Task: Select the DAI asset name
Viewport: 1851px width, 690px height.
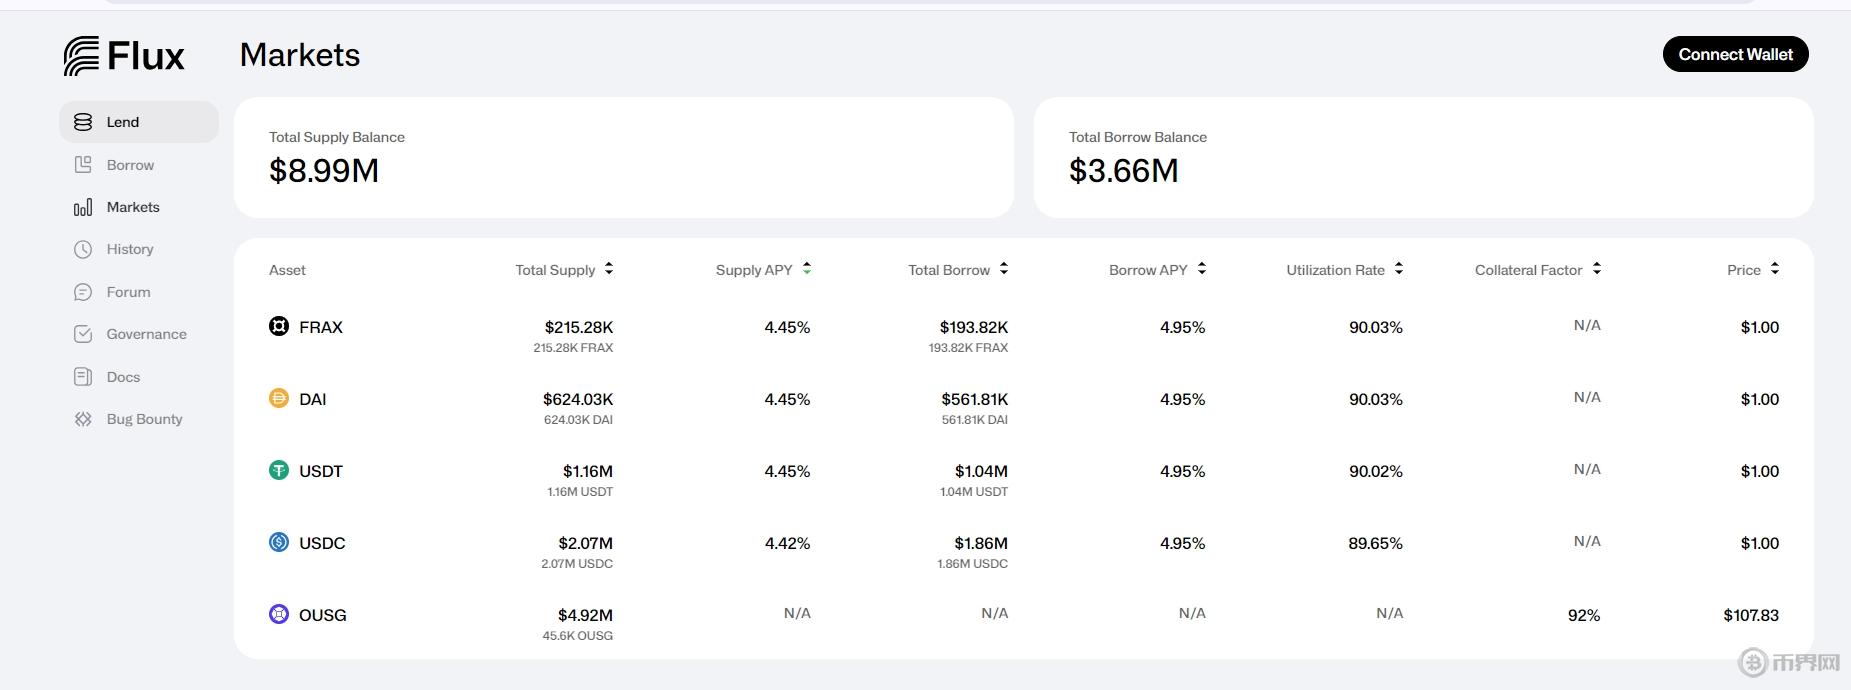Action: 313,399
